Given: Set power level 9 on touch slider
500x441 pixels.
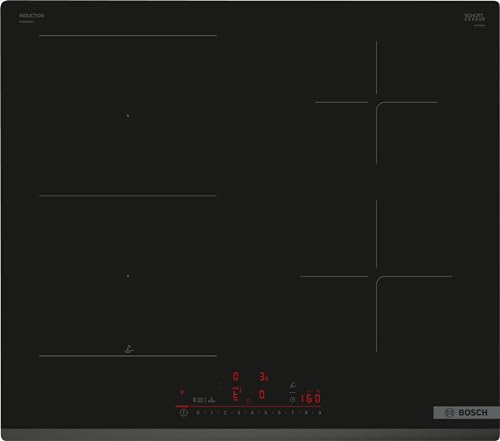Looking at the screenshot, I should click(x=319, y=413).
